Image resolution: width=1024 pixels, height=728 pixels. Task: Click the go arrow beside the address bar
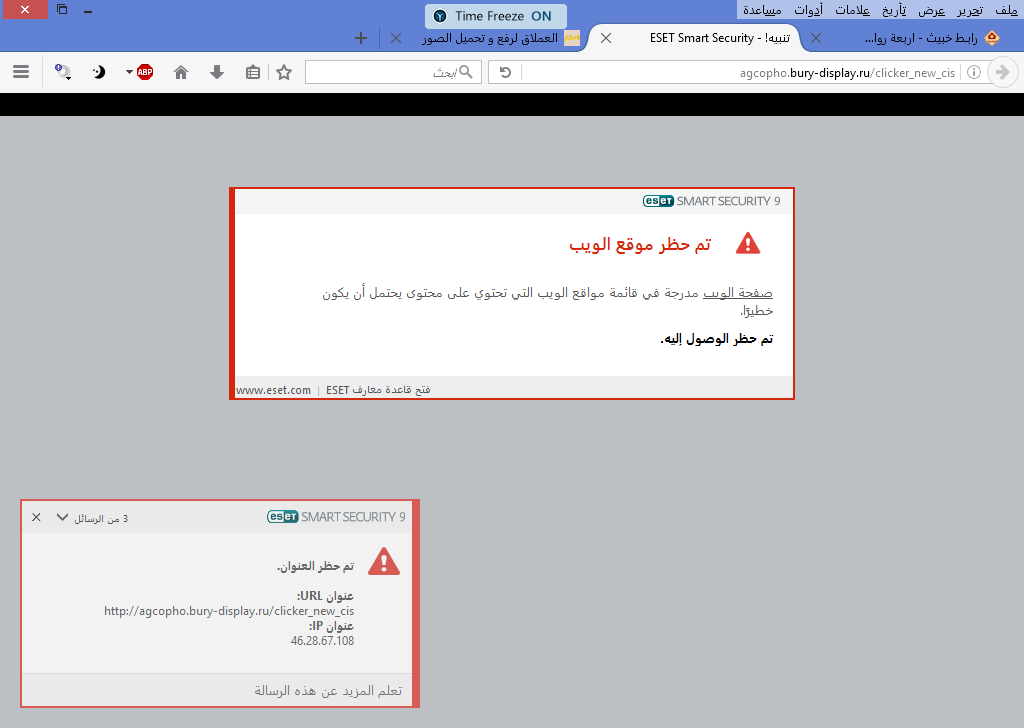pos(1002,72)
